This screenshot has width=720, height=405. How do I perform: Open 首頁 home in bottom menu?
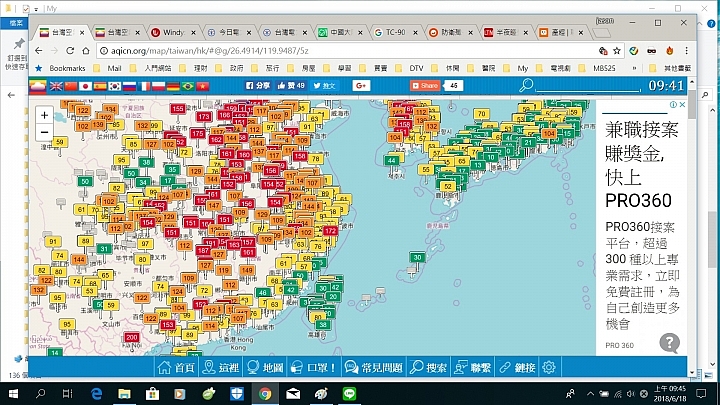(176, 367)
